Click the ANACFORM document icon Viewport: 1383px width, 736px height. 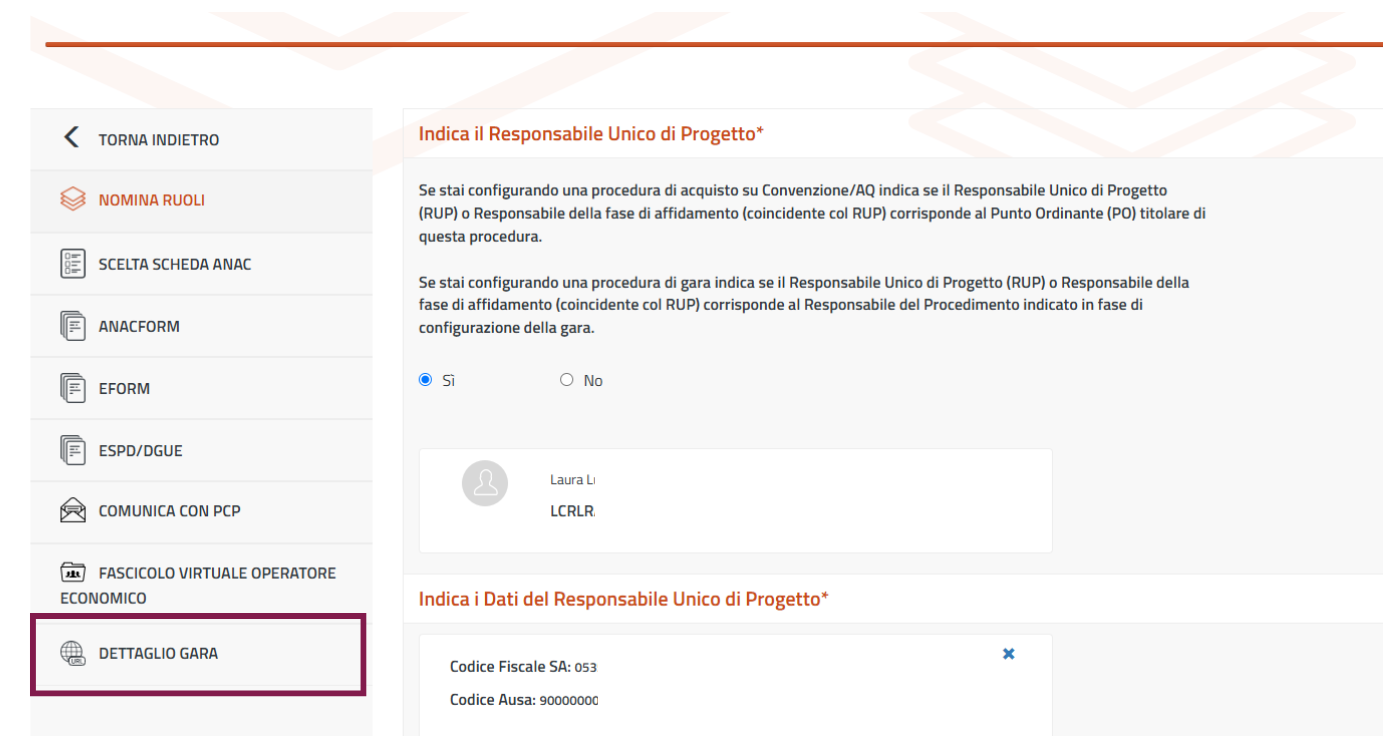[x=73, y=326]
